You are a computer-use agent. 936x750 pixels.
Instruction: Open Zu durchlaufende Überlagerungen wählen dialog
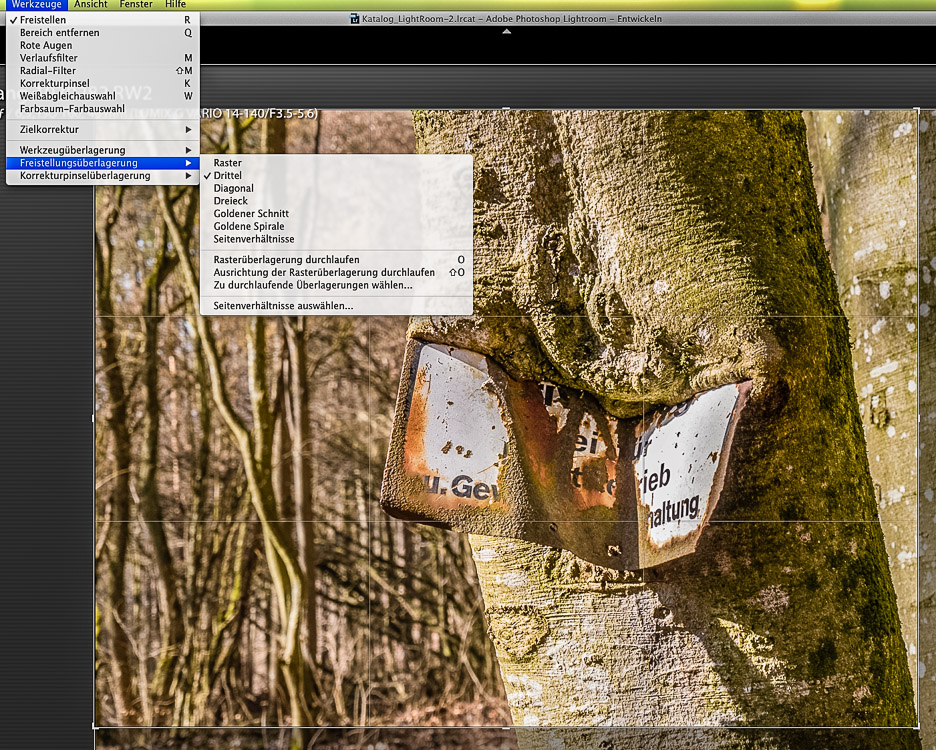tap(337, 285)
